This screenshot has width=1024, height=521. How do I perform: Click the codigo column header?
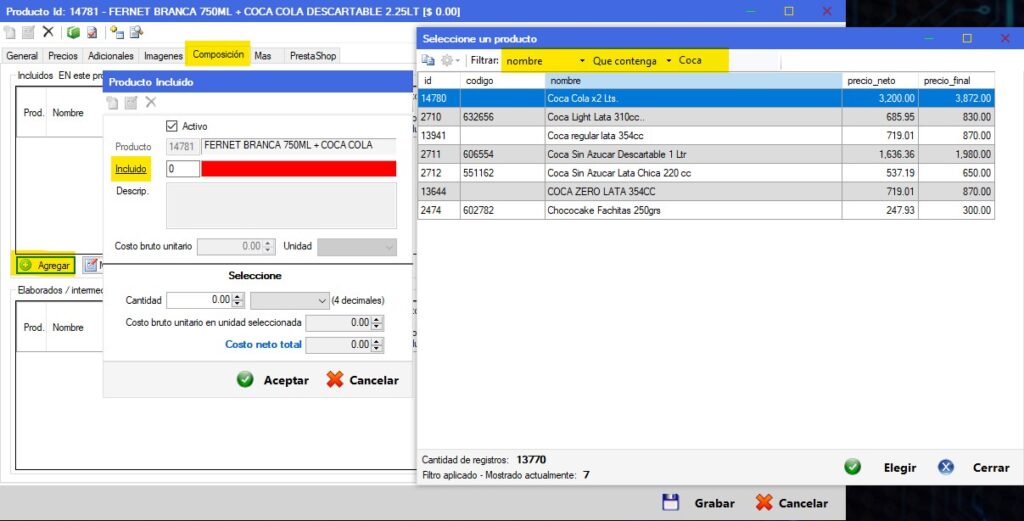pos(503,80)
